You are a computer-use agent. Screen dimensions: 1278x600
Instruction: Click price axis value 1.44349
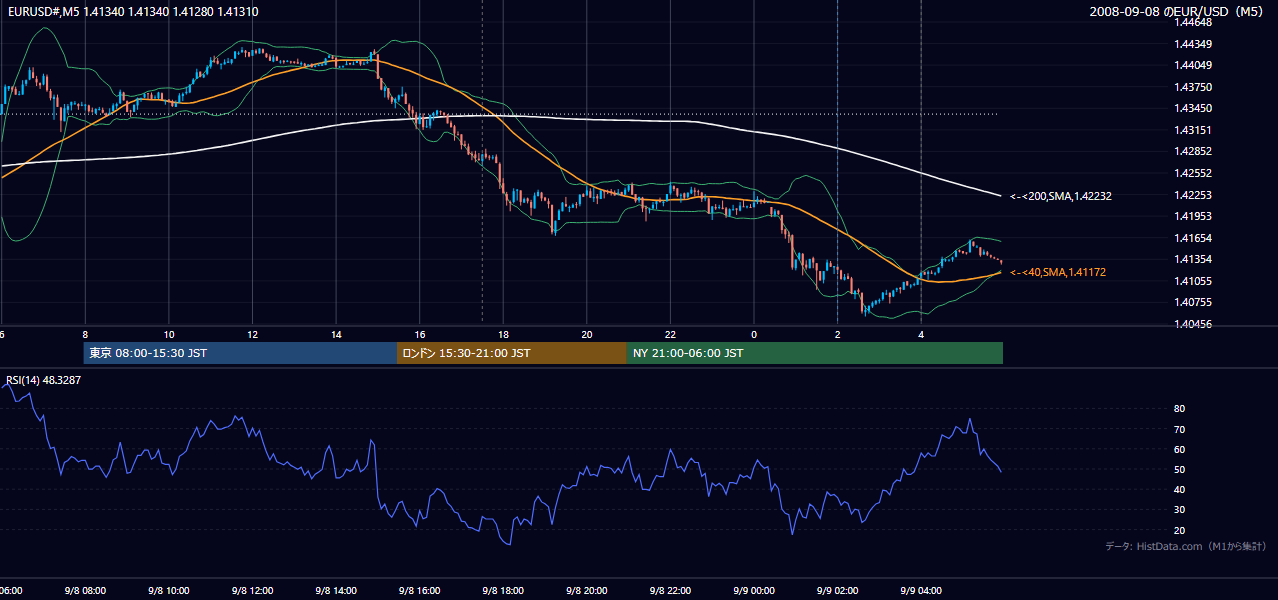1194,44
